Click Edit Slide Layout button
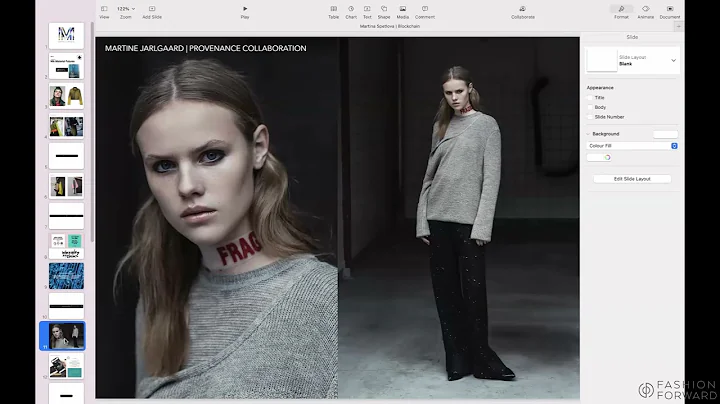 (632, 179)
